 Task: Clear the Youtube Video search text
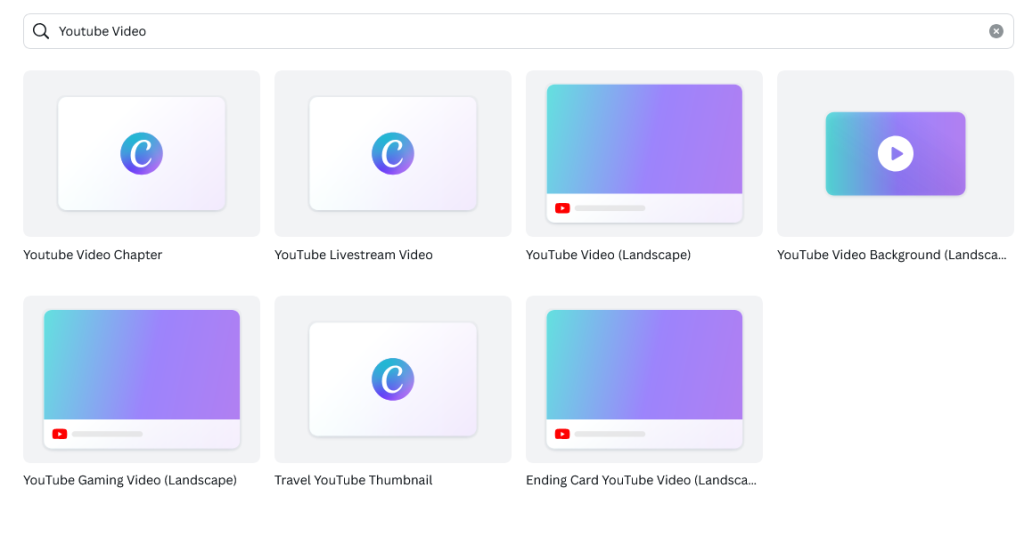pyautogui.click(x=995, y=31)
